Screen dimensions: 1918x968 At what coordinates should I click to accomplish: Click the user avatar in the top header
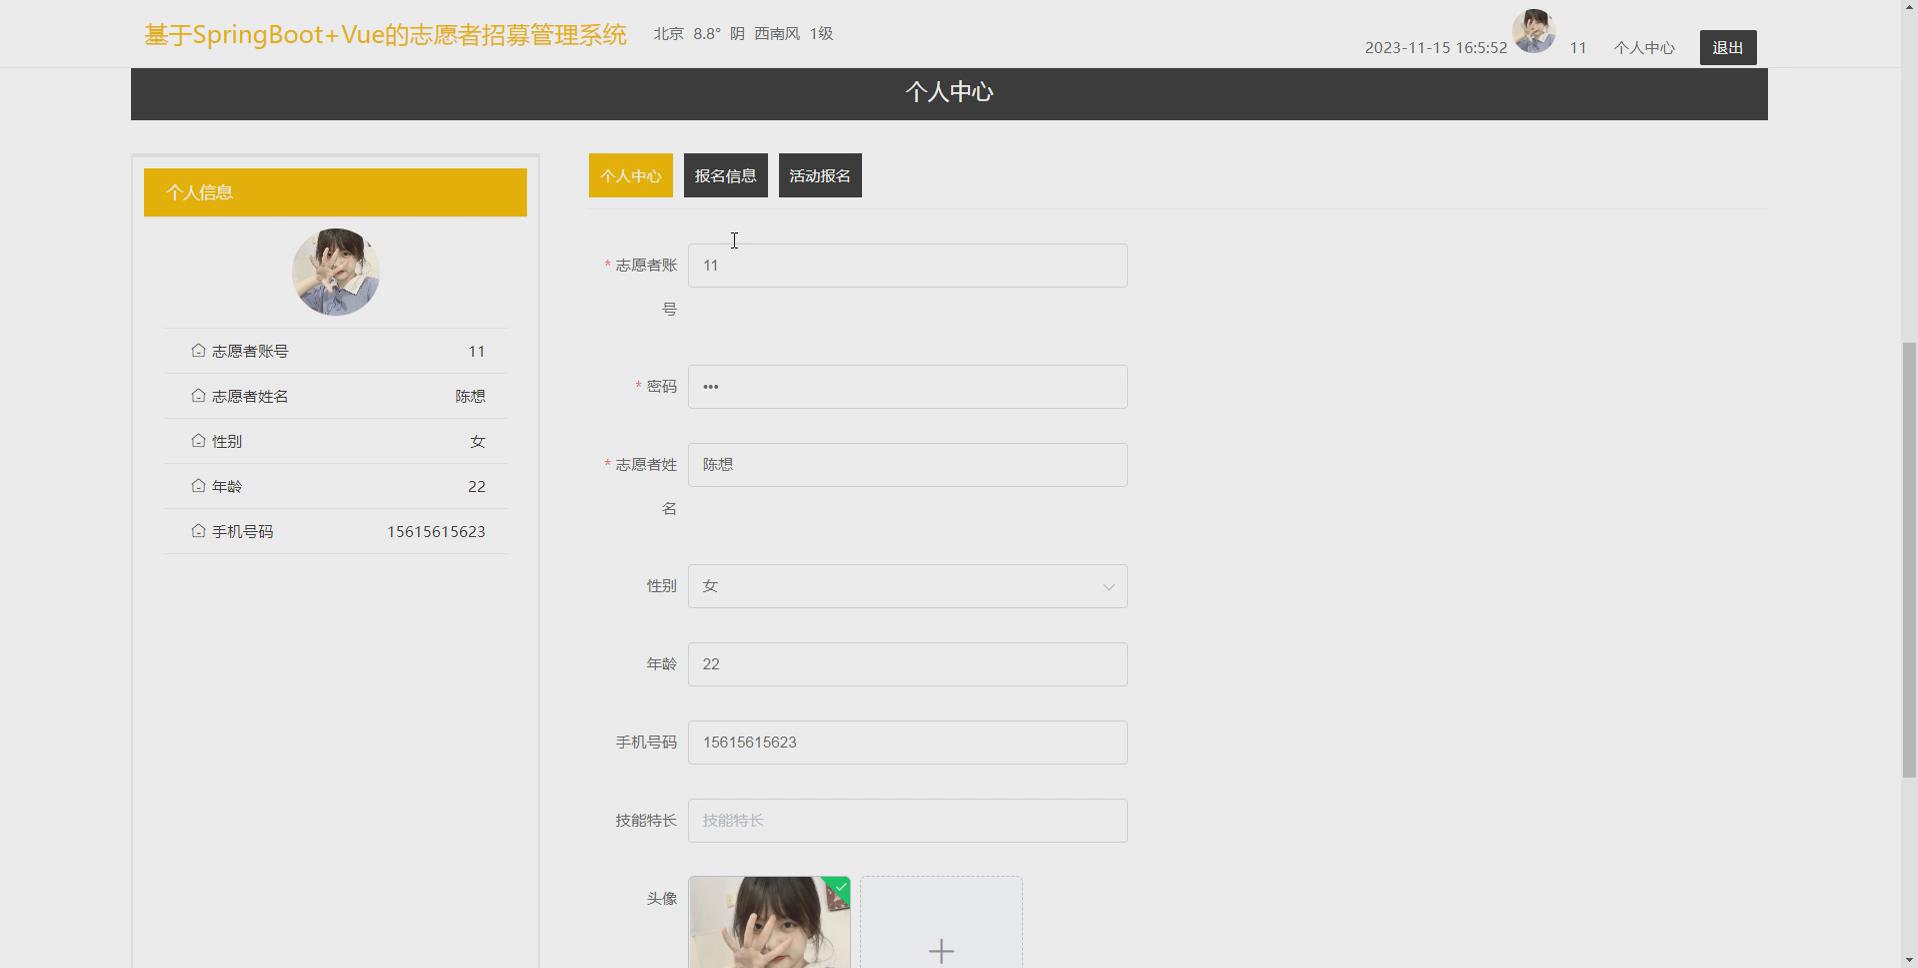click(1533, 31)
